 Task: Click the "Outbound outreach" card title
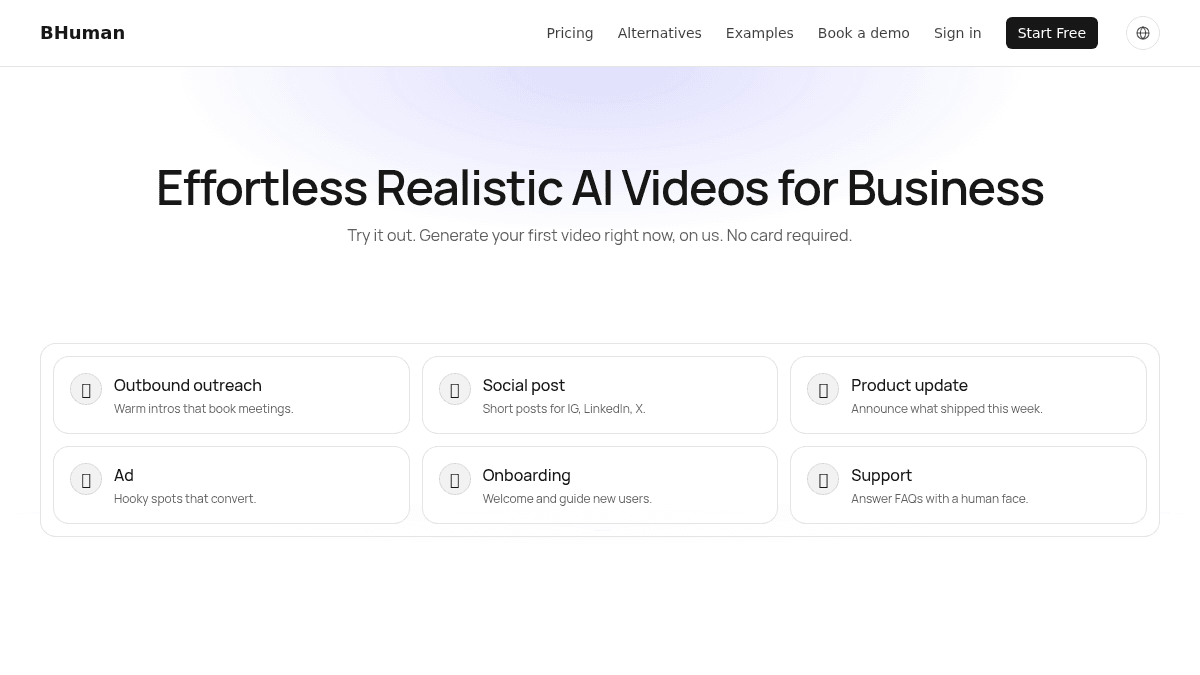tap(188, 385)
